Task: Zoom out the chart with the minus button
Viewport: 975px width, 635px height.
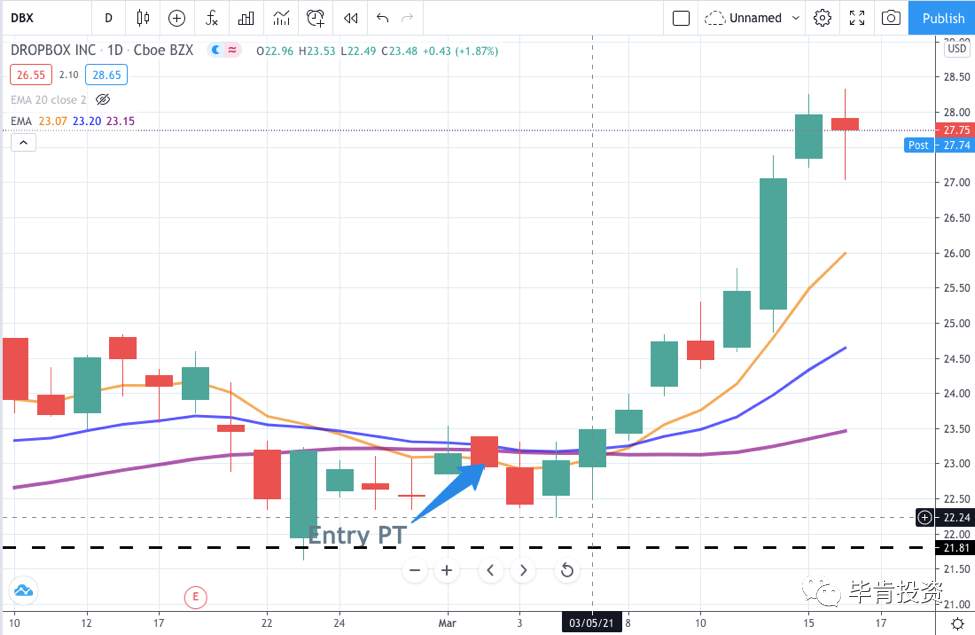Action: [415, 570]
